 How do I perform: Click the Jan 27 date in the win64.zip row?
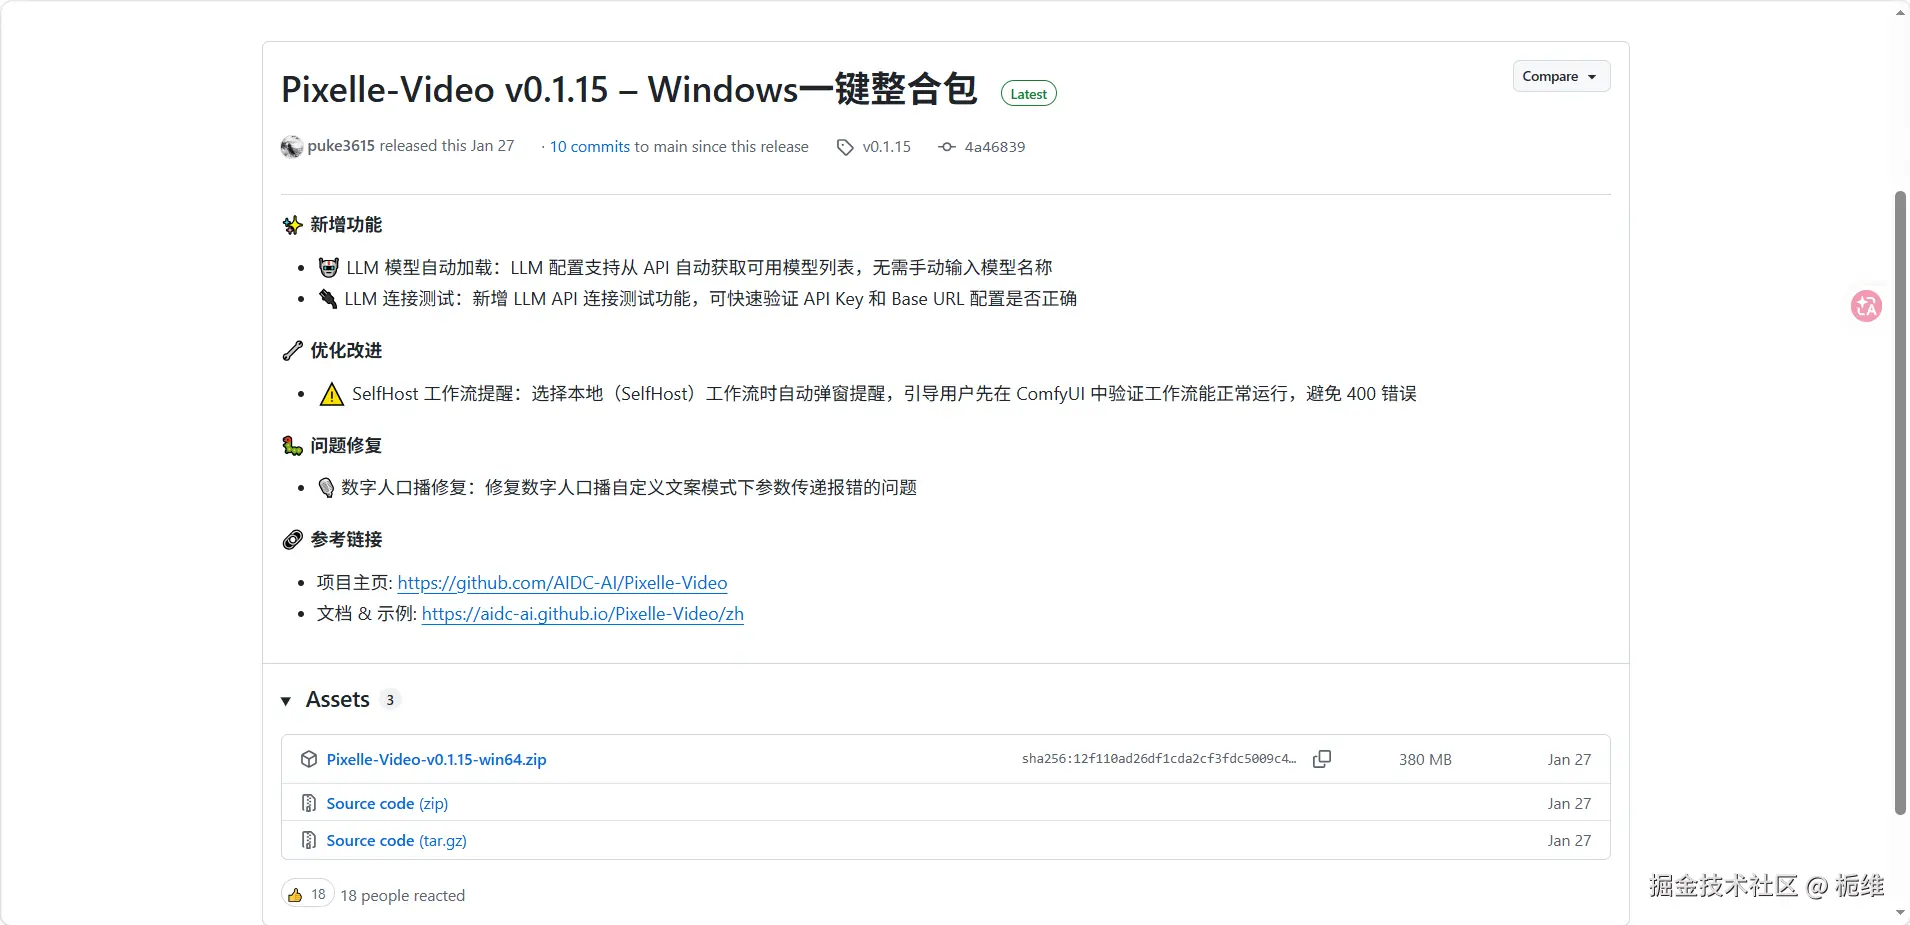pyautogui.click(x=1569, y=760)
